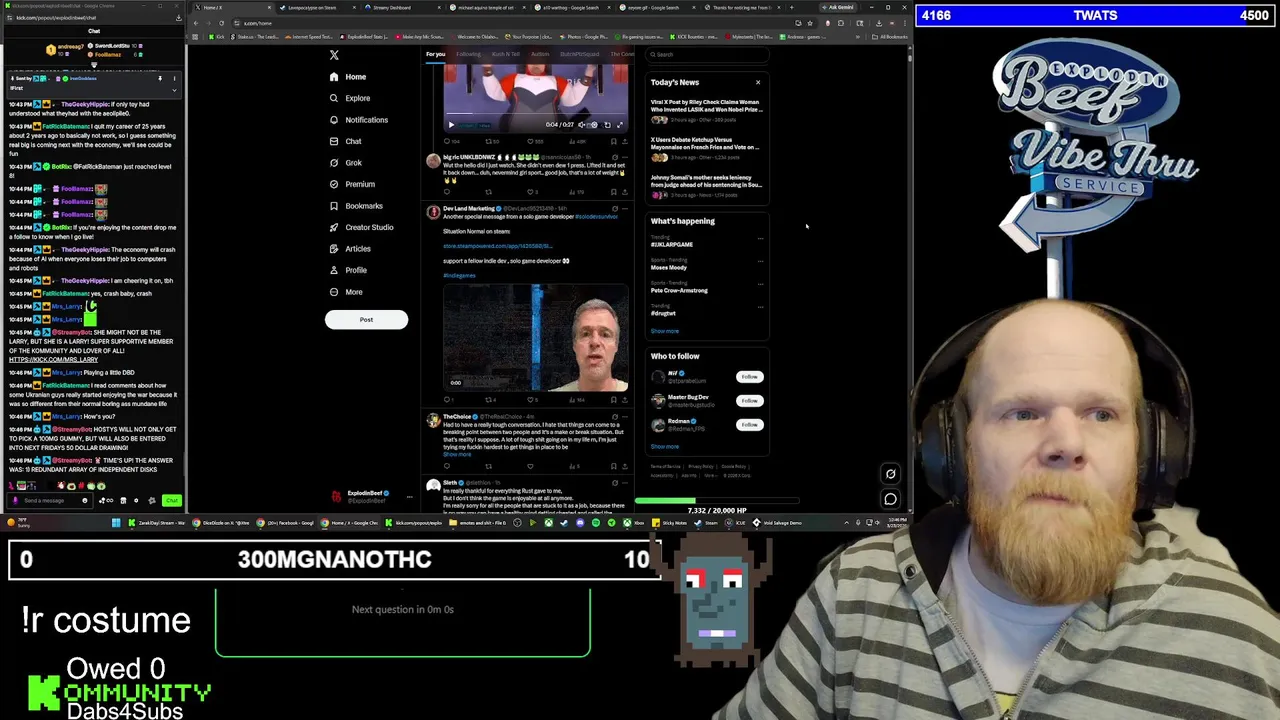The height and width of the screenshot is (720, 1280).
Task: Open Chat in X sidebar
Action: point(345,141)
